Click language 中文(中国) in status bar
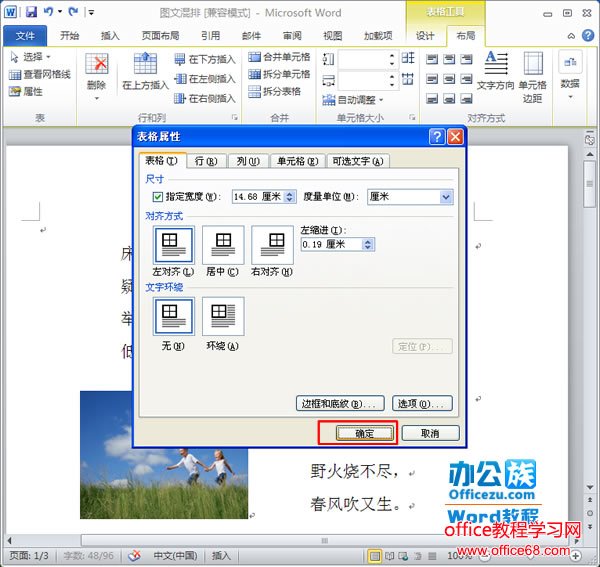This screenshot has height=567, width=600. (x=175, y=555)
